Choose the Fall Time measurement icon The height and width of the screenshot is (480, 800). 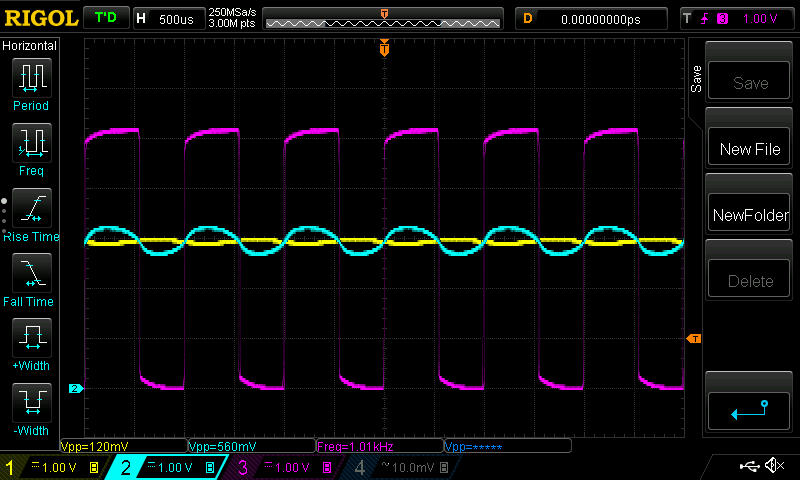(x=30, y=272)
